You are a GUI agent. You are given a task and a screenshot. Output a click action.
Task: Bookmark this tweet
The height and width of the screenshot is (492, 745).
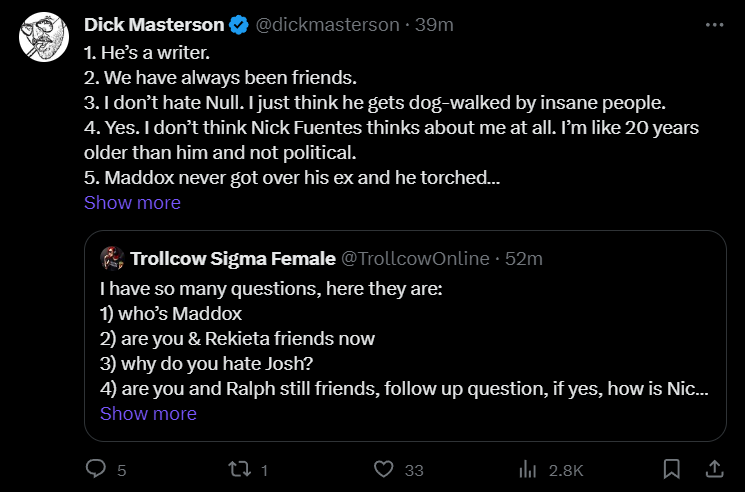(672, 468)
